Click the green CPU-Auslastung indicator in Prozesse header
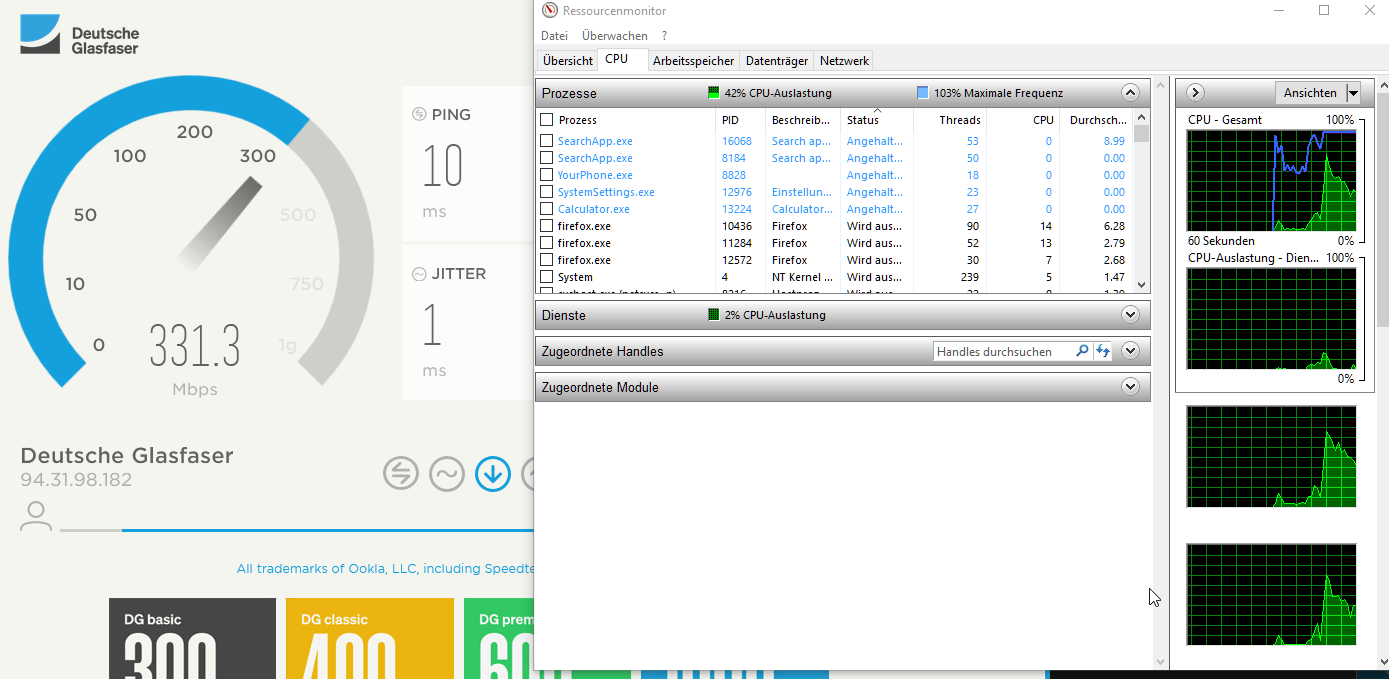This screenshot has height=679, width=1389. (714, 93)
